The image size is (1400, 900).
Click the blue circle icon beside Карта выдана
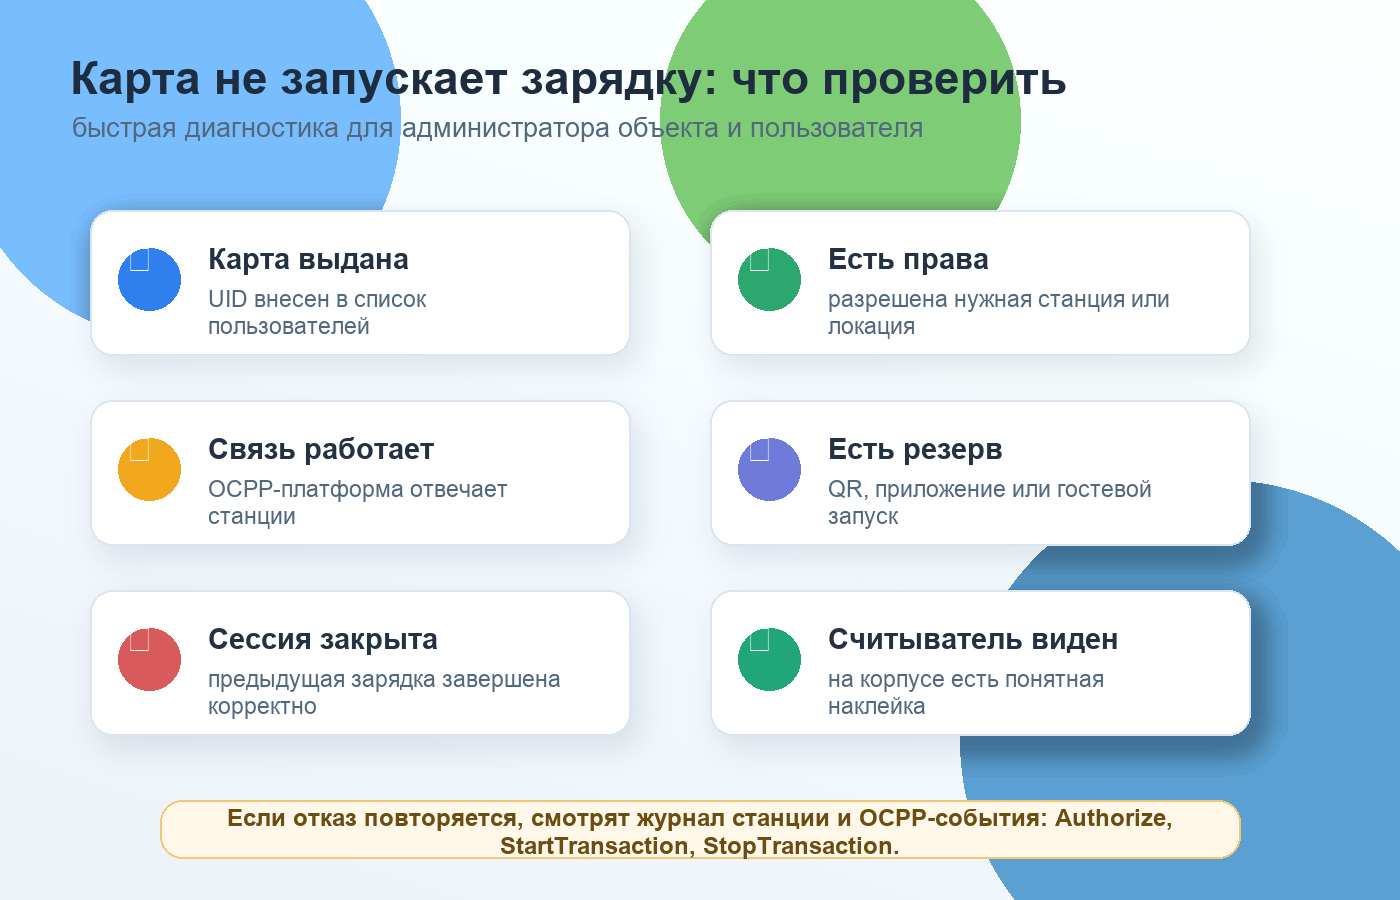pyautogui.click(x=149, y=279)
